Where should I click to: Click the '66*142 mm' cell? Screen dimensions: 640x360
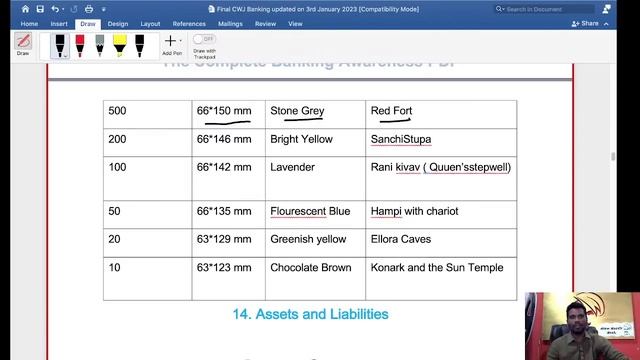228,178
